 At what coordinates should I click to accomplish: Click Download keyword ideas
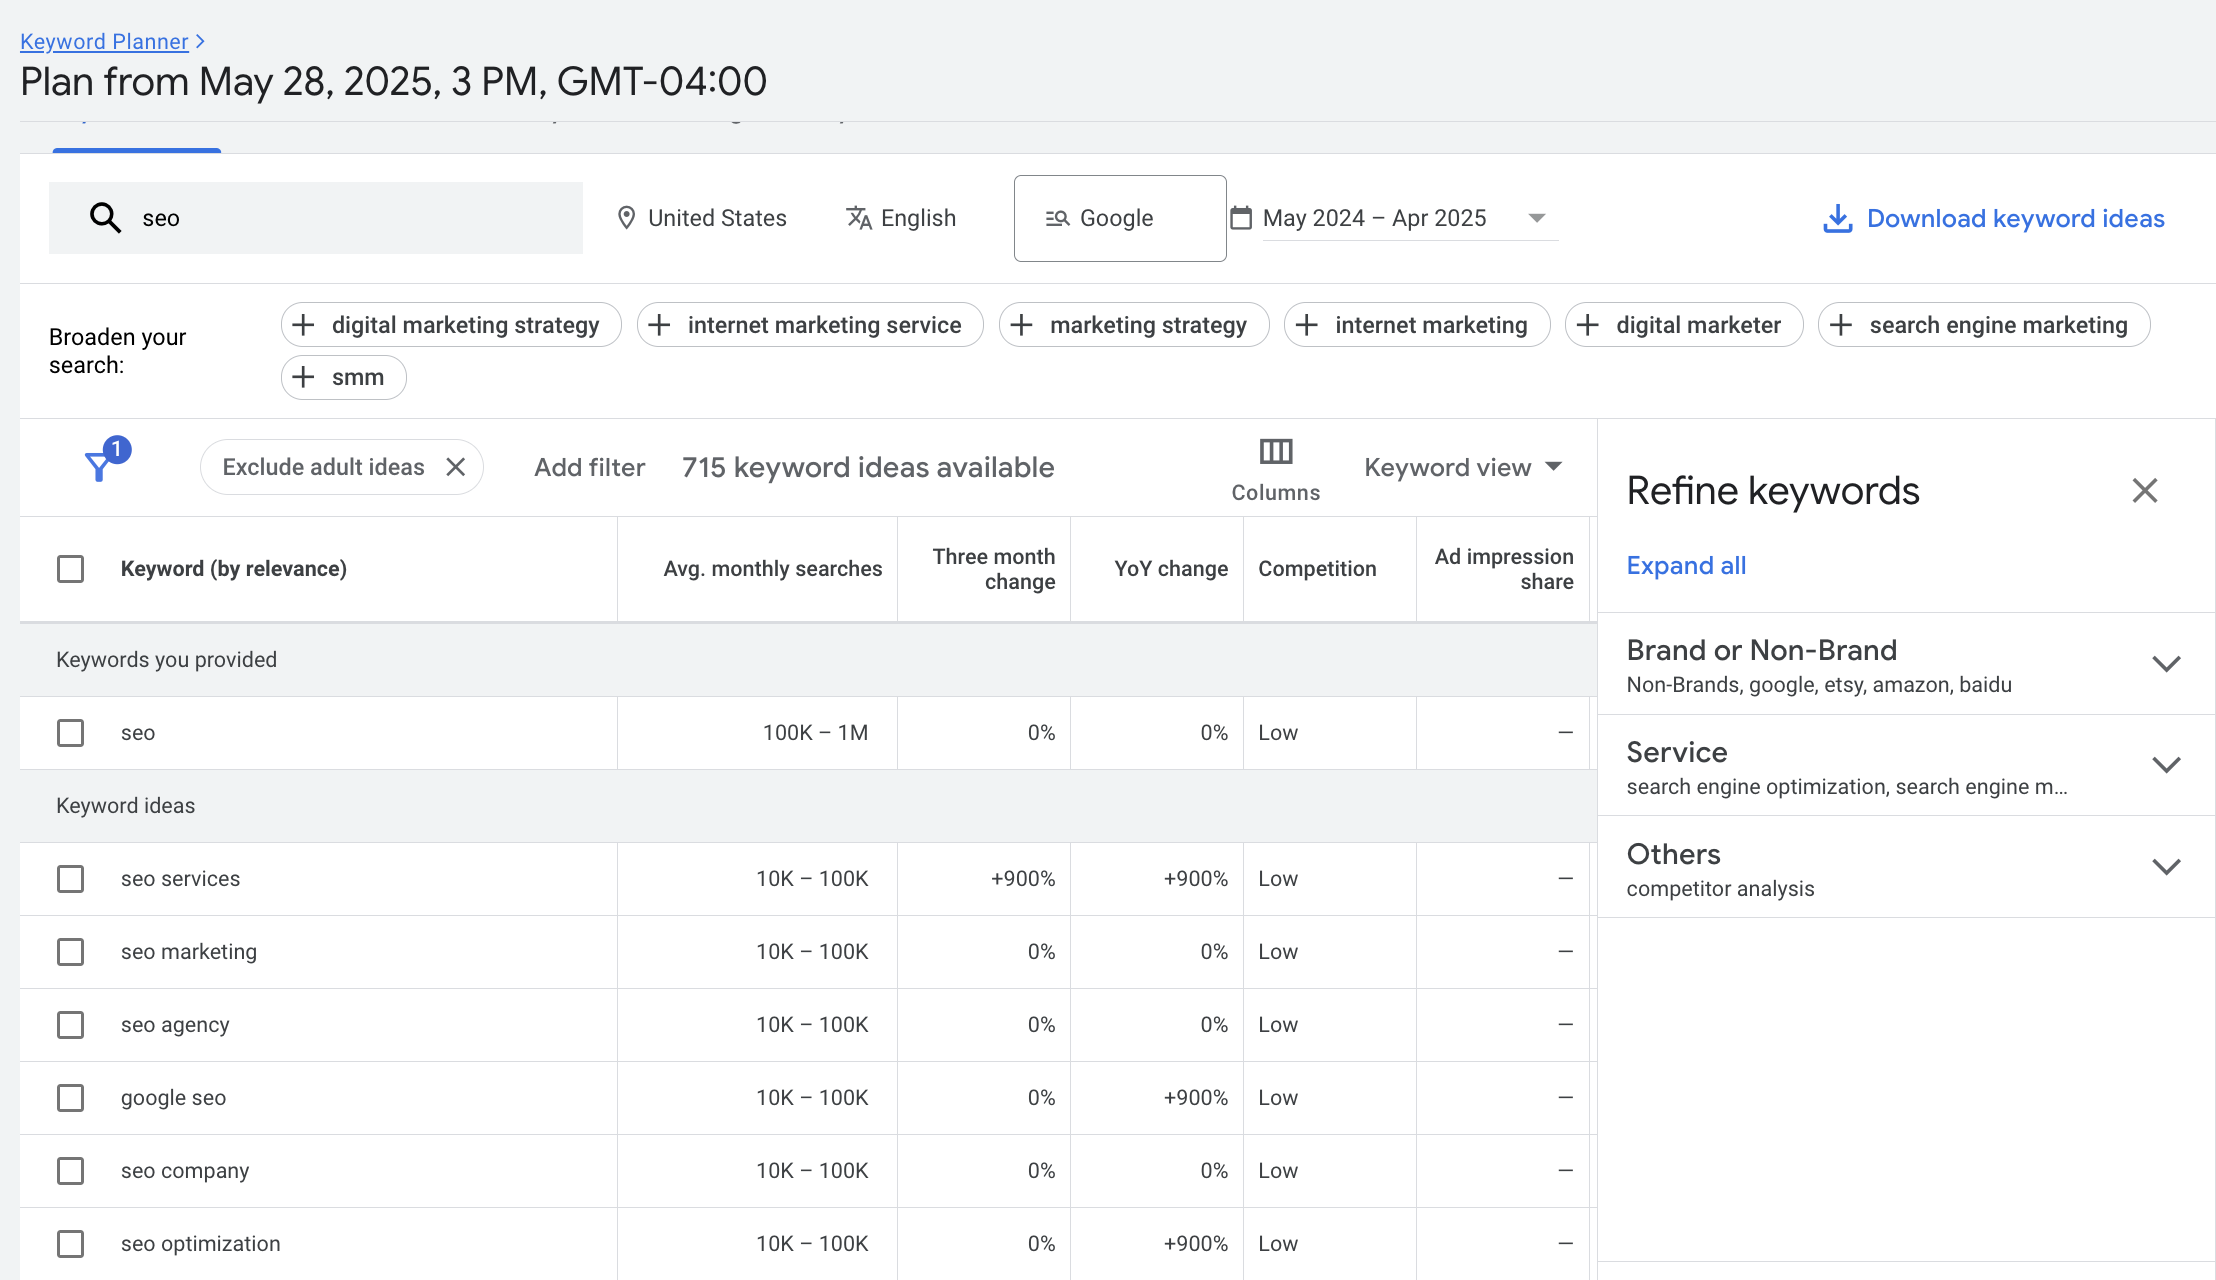(2015, 218)
